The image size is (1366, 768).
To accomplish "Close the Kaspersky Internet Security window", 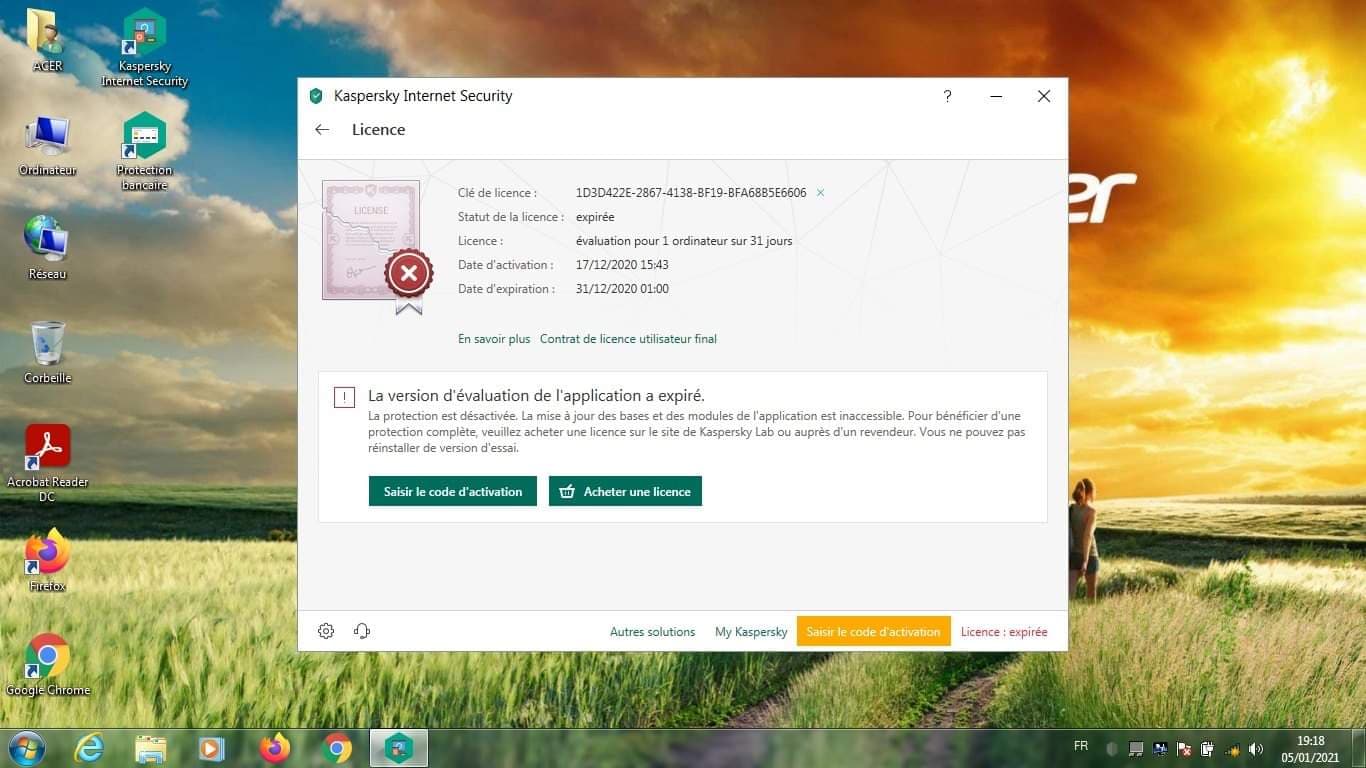I will (x=1043, y=96).
